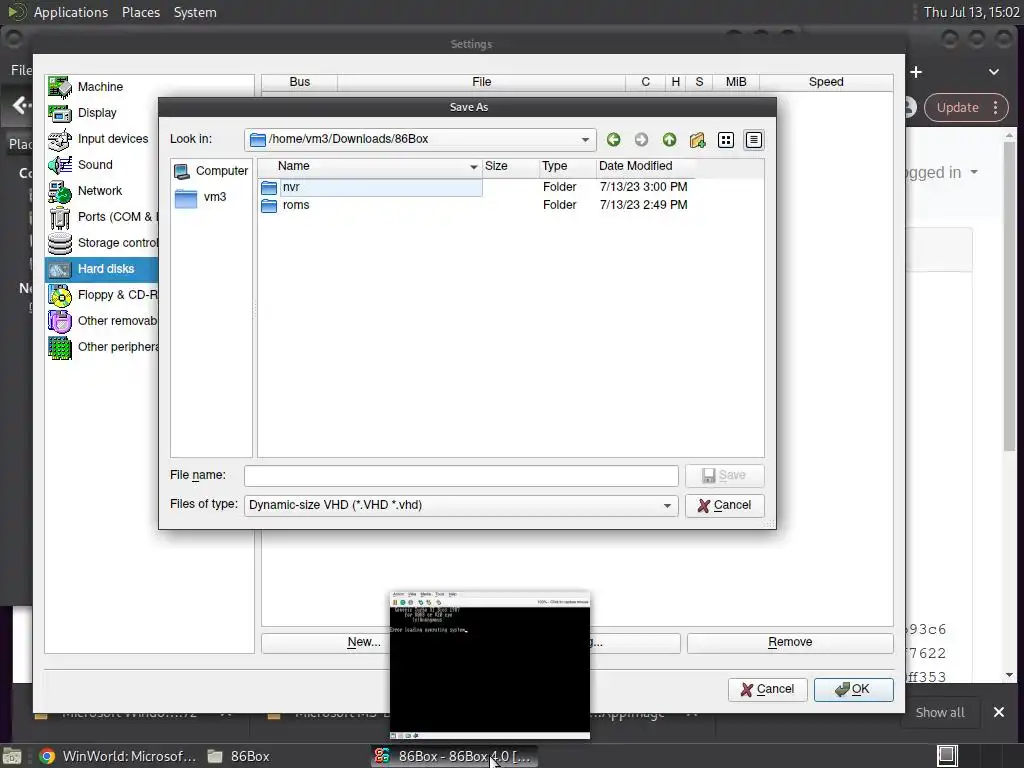
Task: Switch to 86Box 4.0 taskbar entry
Action: (x=455, y=756)
